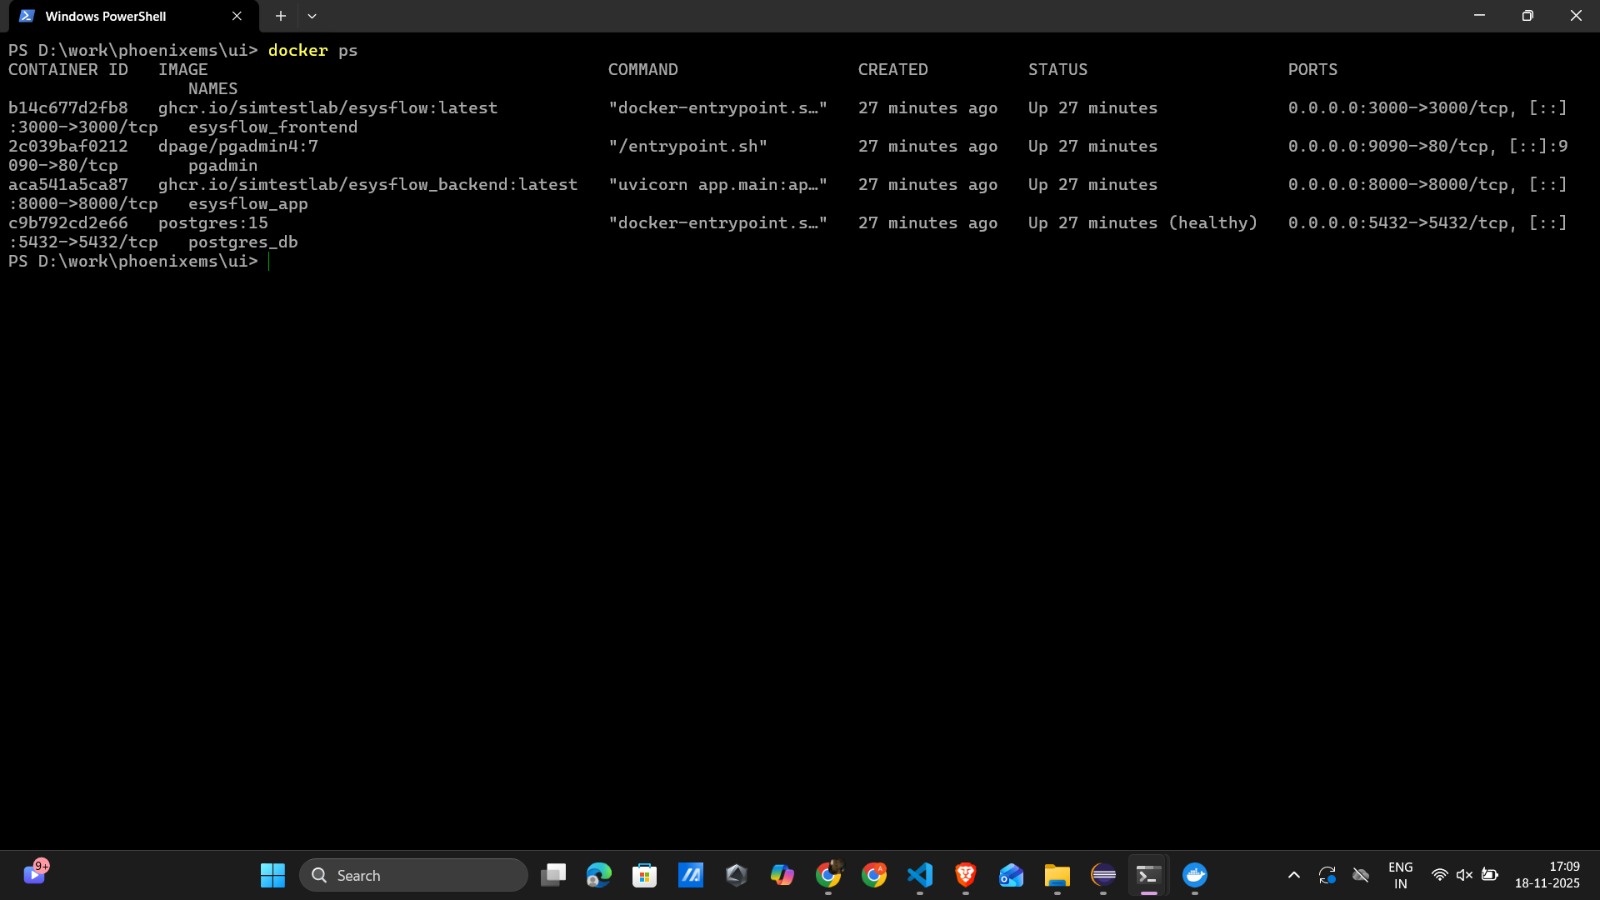This screenshot has width=1600, height=900.
Task: Show hidden system tray icons
Action: tap(1293, 875)
